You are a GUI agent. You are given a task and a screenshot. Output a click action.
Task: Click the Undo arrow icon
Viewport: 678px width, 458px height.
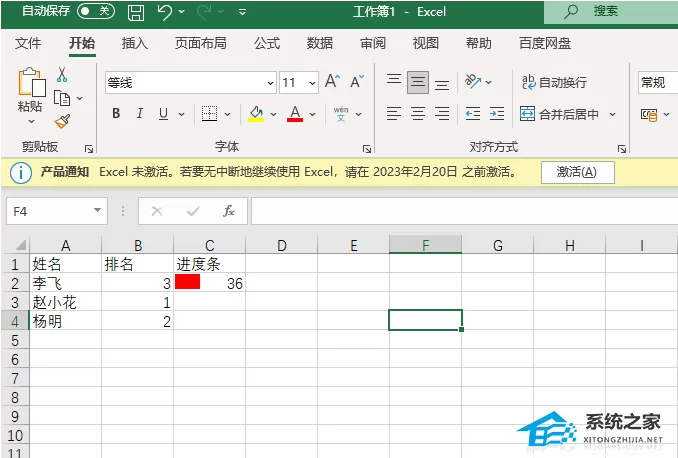click(164, 12)
